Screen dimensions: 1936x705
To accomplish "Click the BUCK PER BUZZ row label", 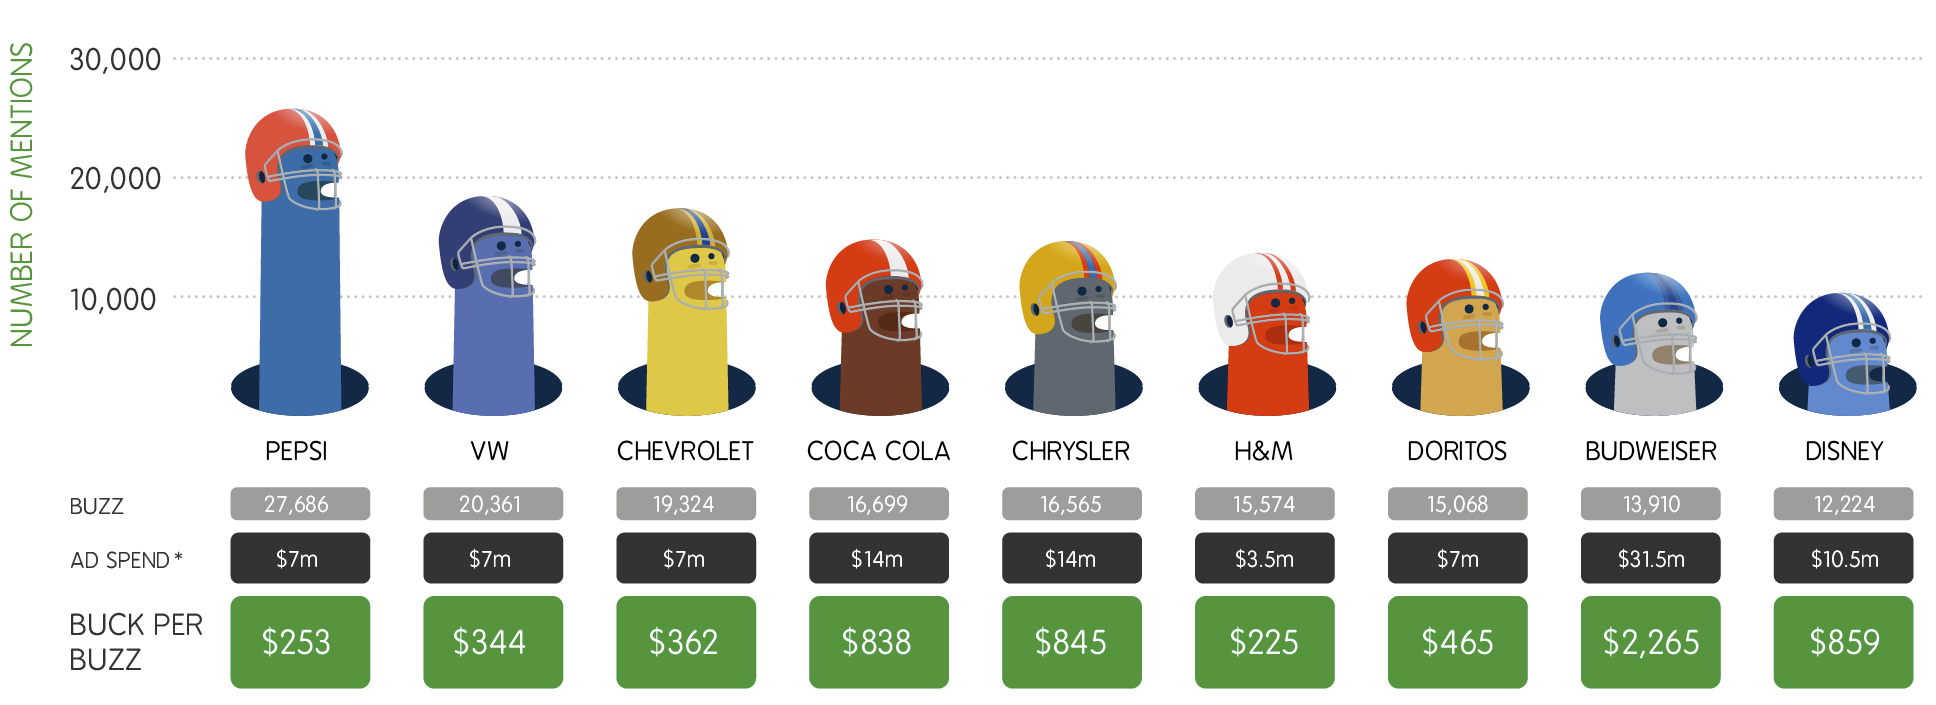I will click(136, 642).
